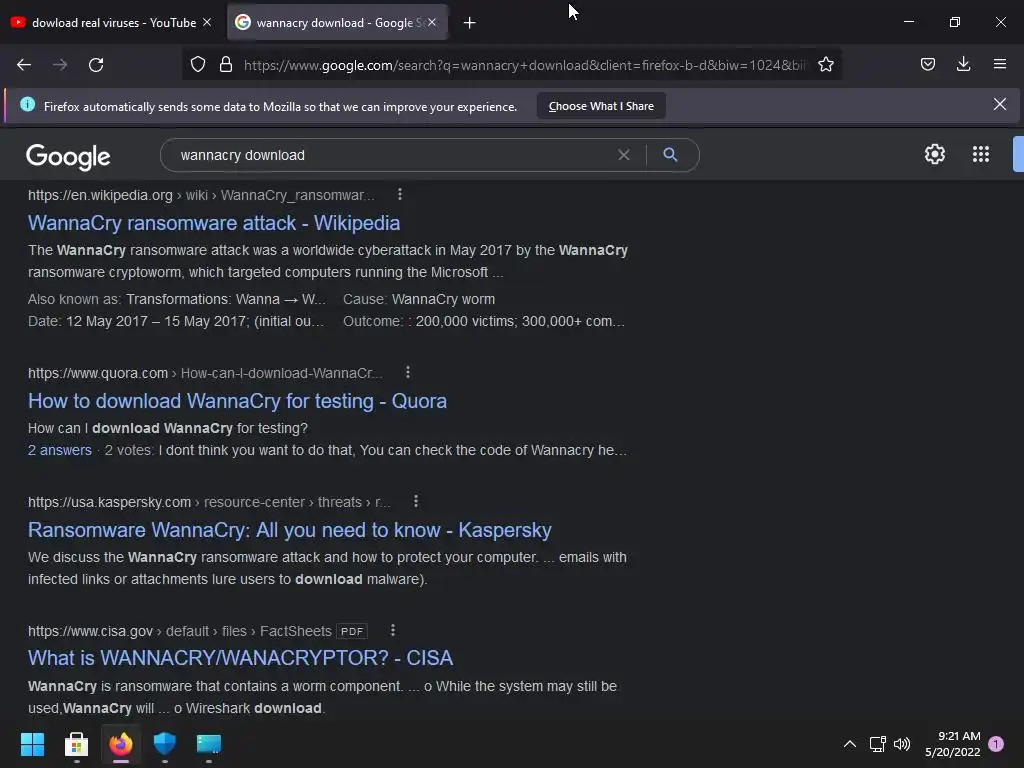This screenshot has height=768, width=1024.
Task: Save page to Pocket
Action: coord(927,64)
